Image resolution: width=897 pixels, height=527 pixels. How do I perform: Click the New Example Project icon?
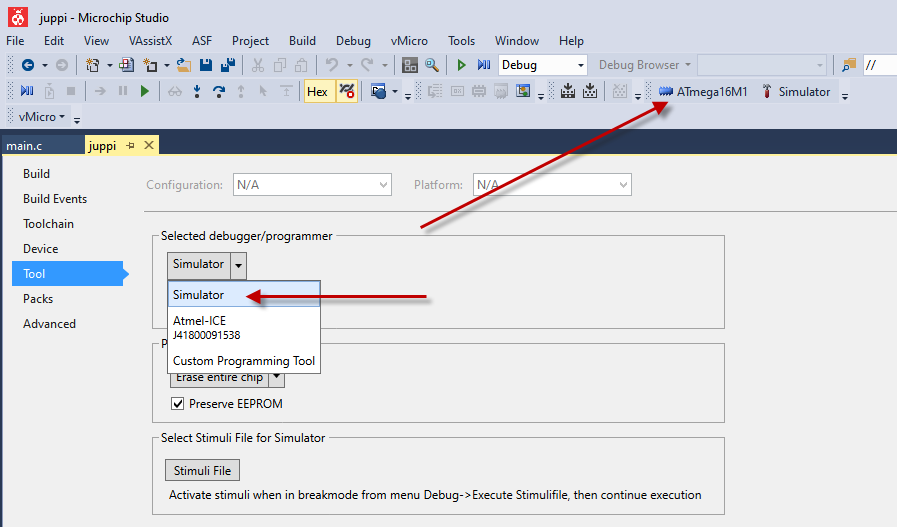[x=126, y=65]
